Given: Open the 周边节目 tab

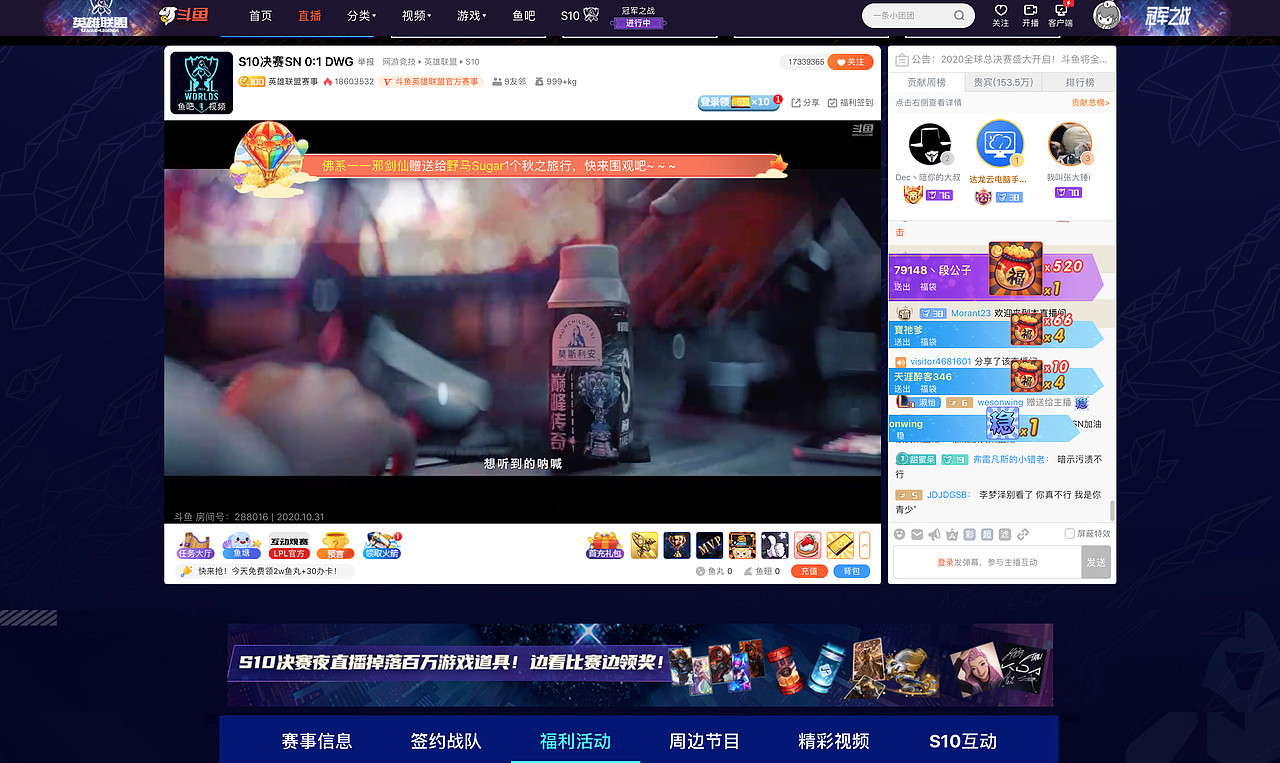Looking at the screenshot, I should 704,741.
